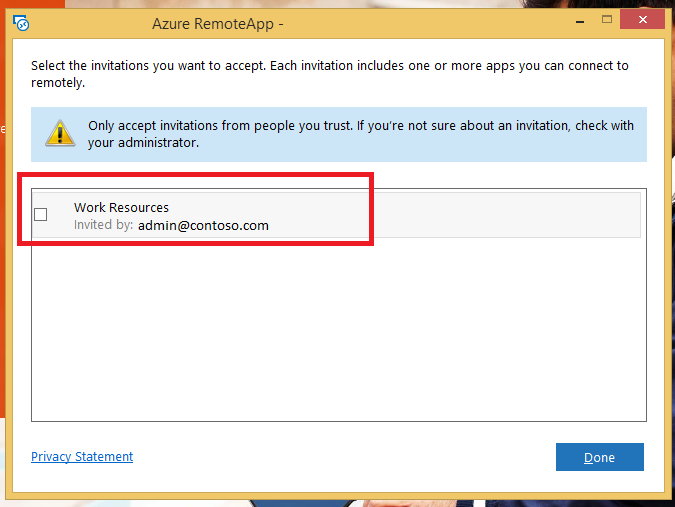Open the Privacy Statement link

82,456
